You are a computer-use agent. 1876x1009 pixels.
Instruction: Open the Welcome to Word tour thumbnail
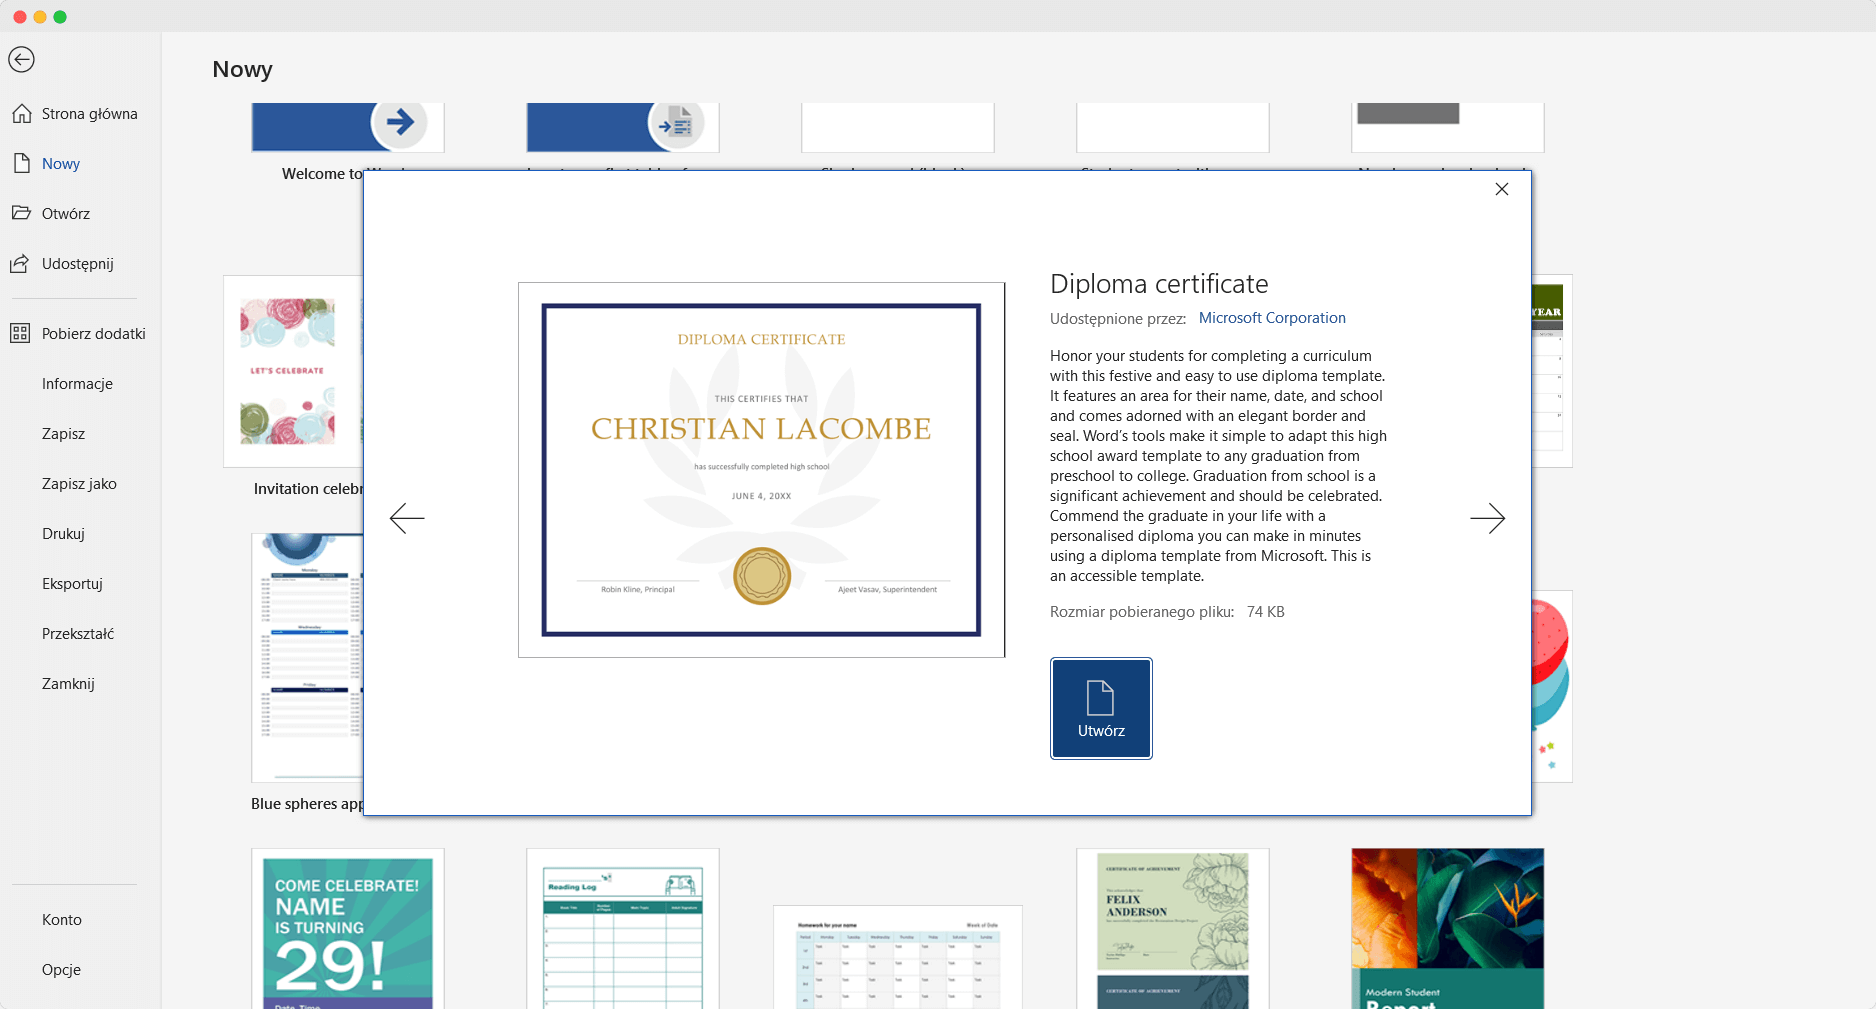347,127
